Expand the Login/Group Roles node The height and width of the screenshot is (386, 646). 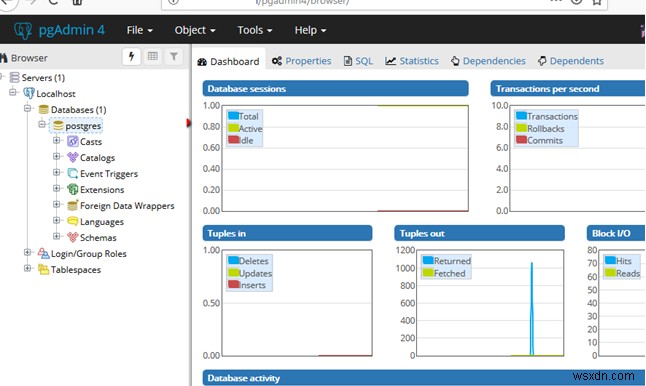[28, 252]
